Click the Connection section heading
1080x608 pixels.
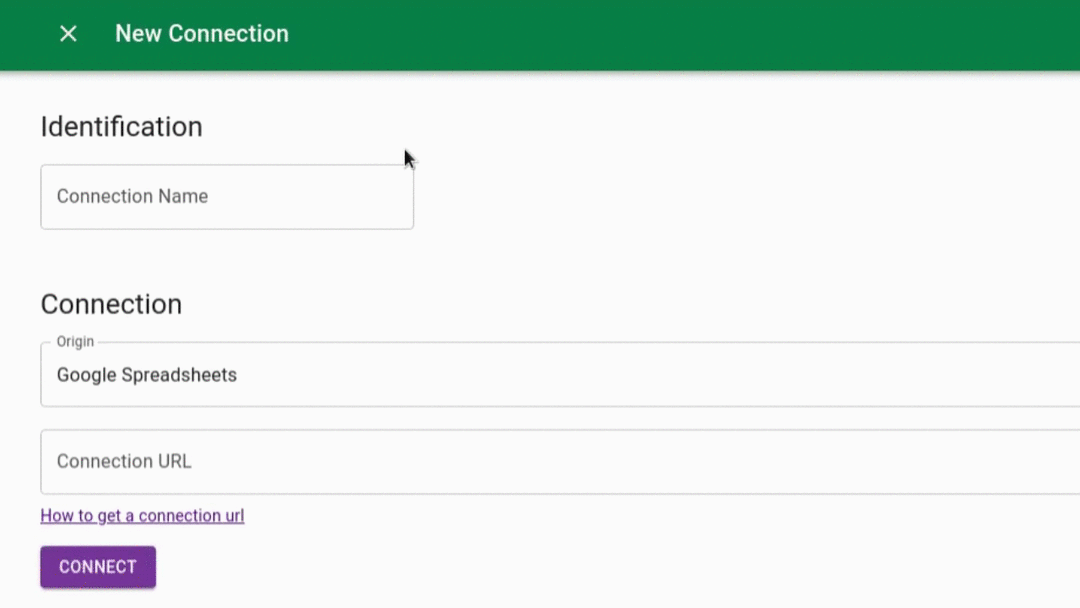tap(111, 304)
